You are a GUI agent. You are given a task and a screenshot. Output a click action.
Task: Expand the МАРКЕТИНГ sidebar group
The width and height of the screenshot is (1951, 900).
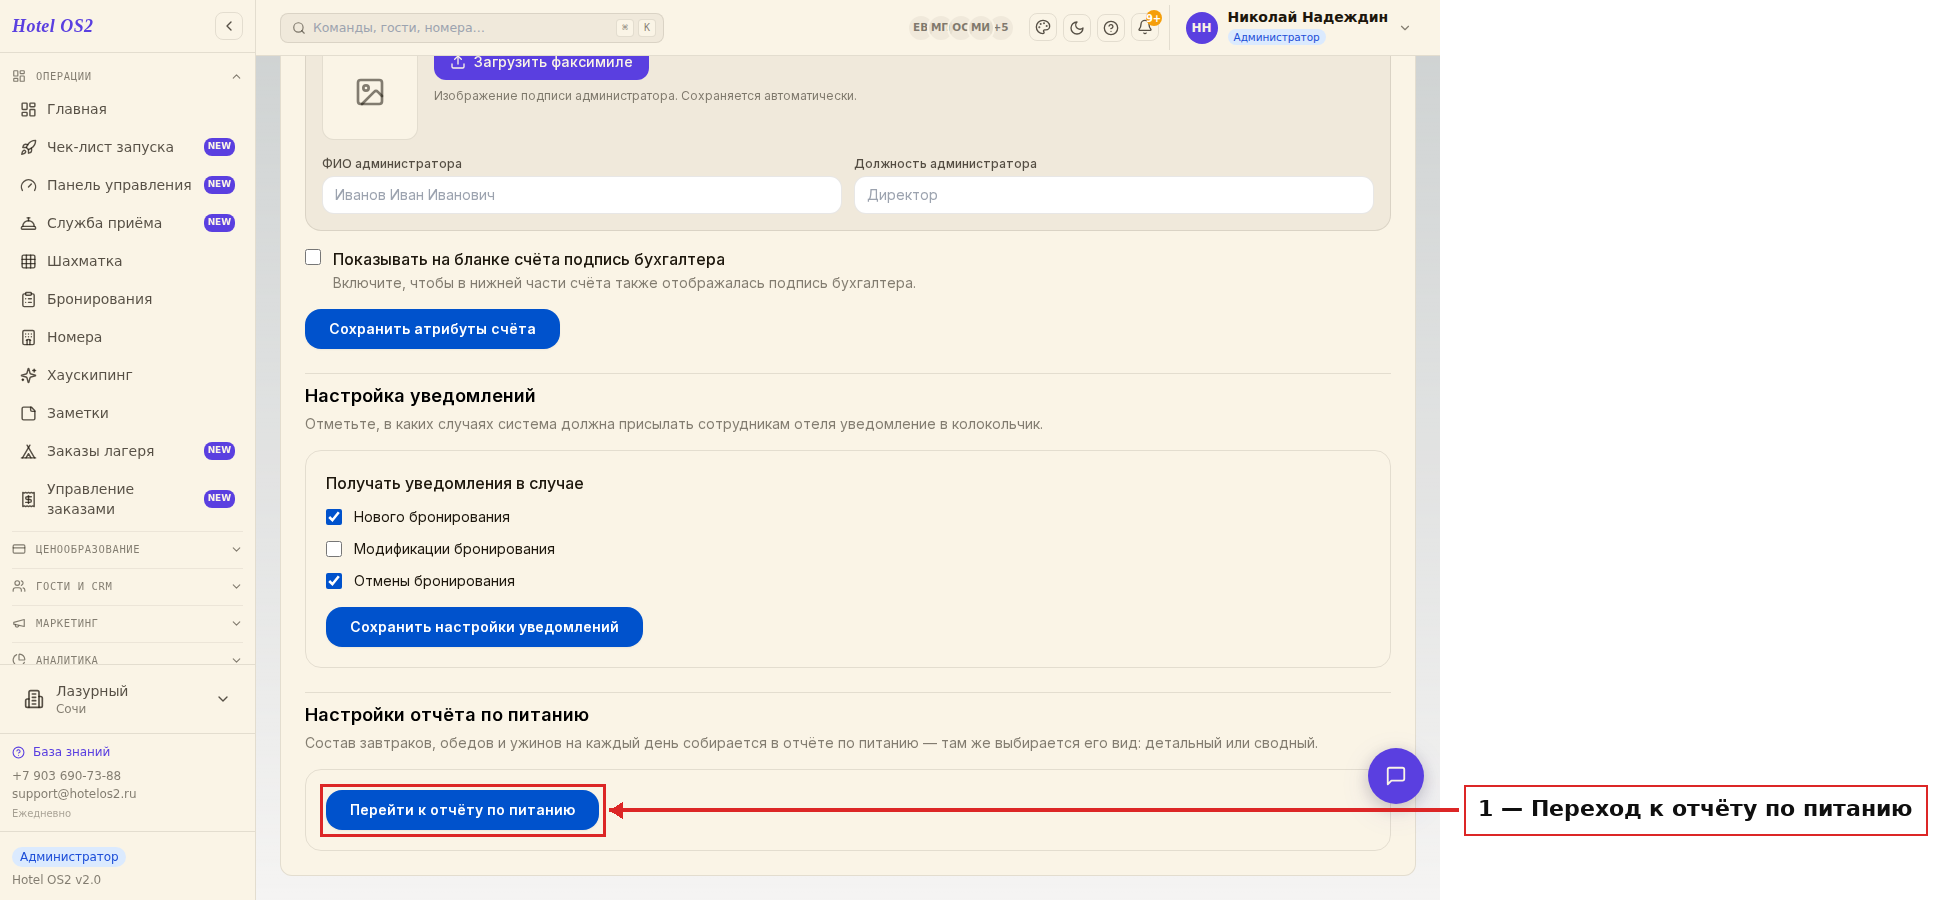[x=127, y=623]
